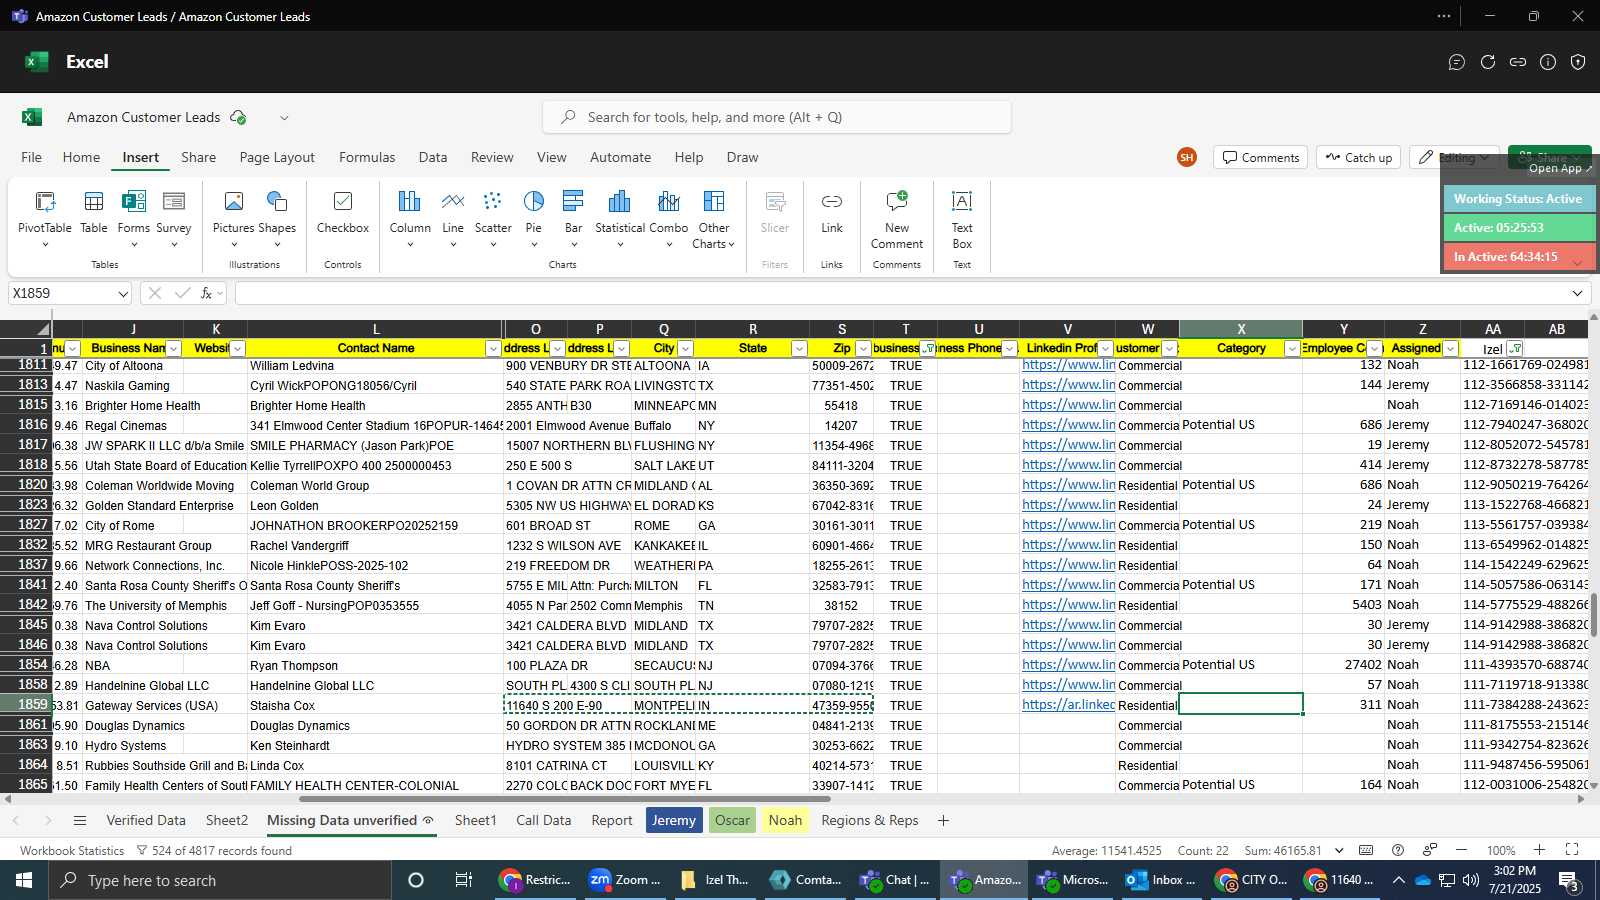1600x900 pixels.
Task: Open the File menu
Action: point(32,157)
